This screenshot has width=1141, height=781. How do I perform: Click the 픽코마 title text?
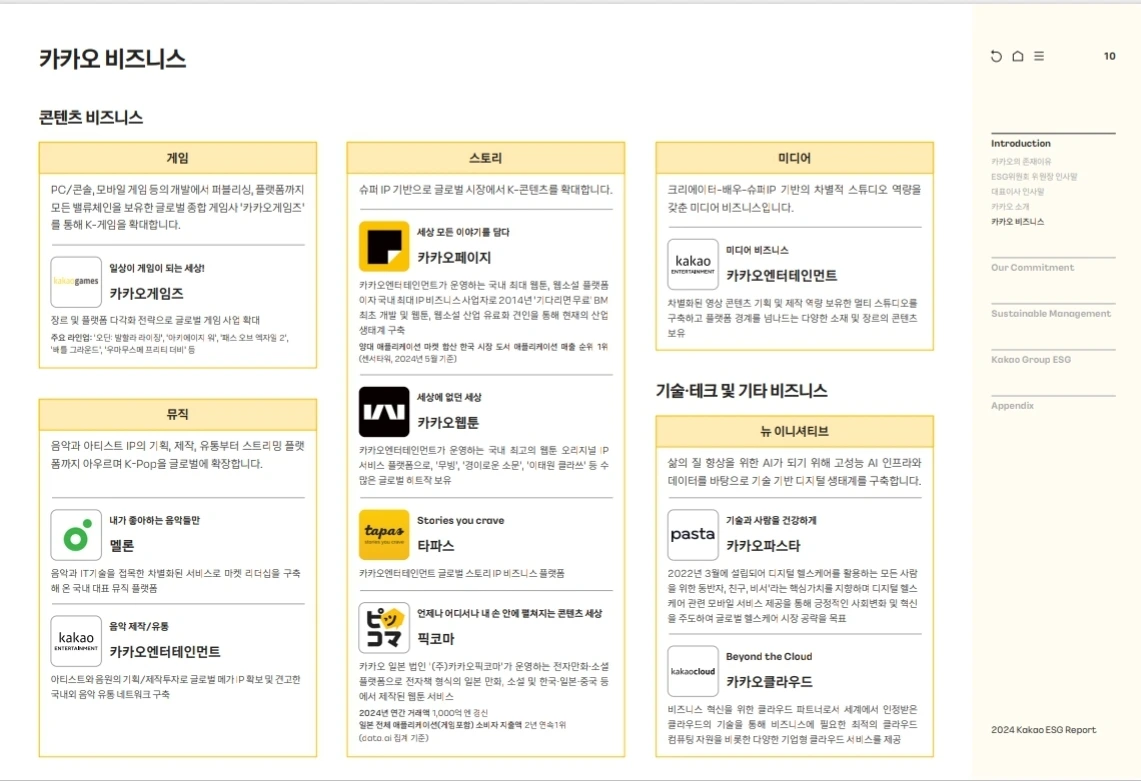(436, 639)
